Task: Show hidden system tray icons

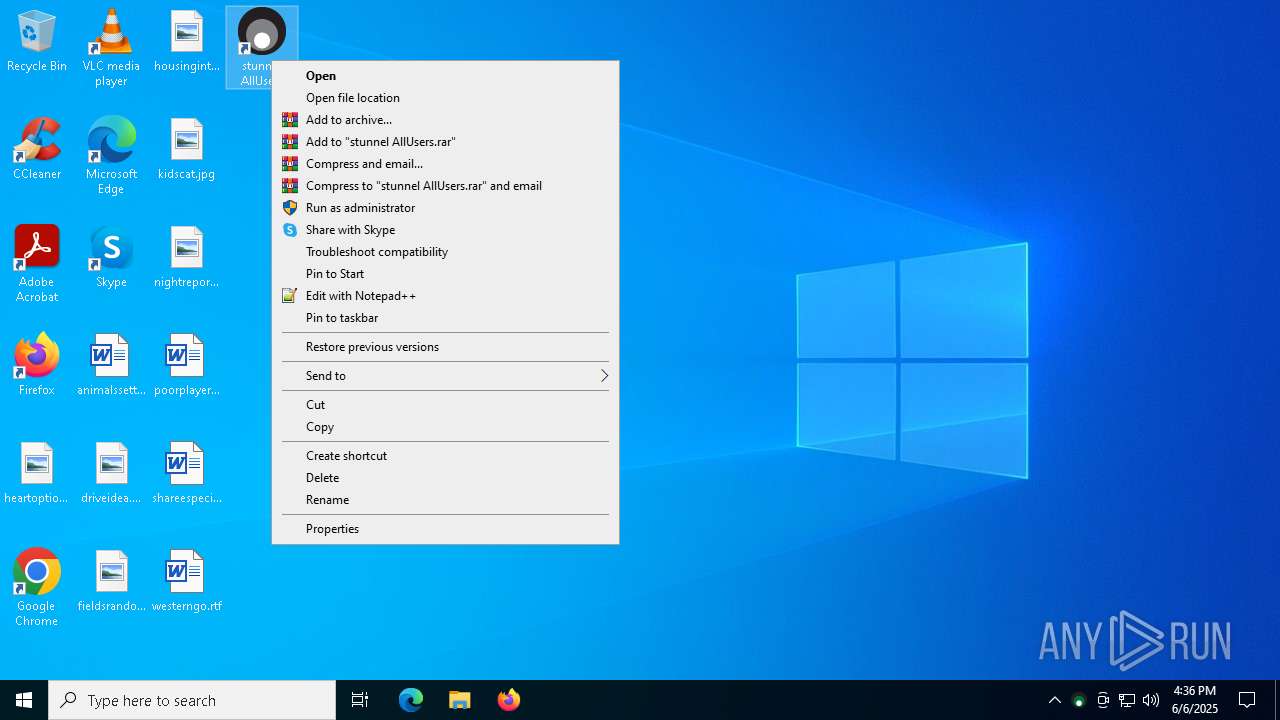Action: [1054, 700]
